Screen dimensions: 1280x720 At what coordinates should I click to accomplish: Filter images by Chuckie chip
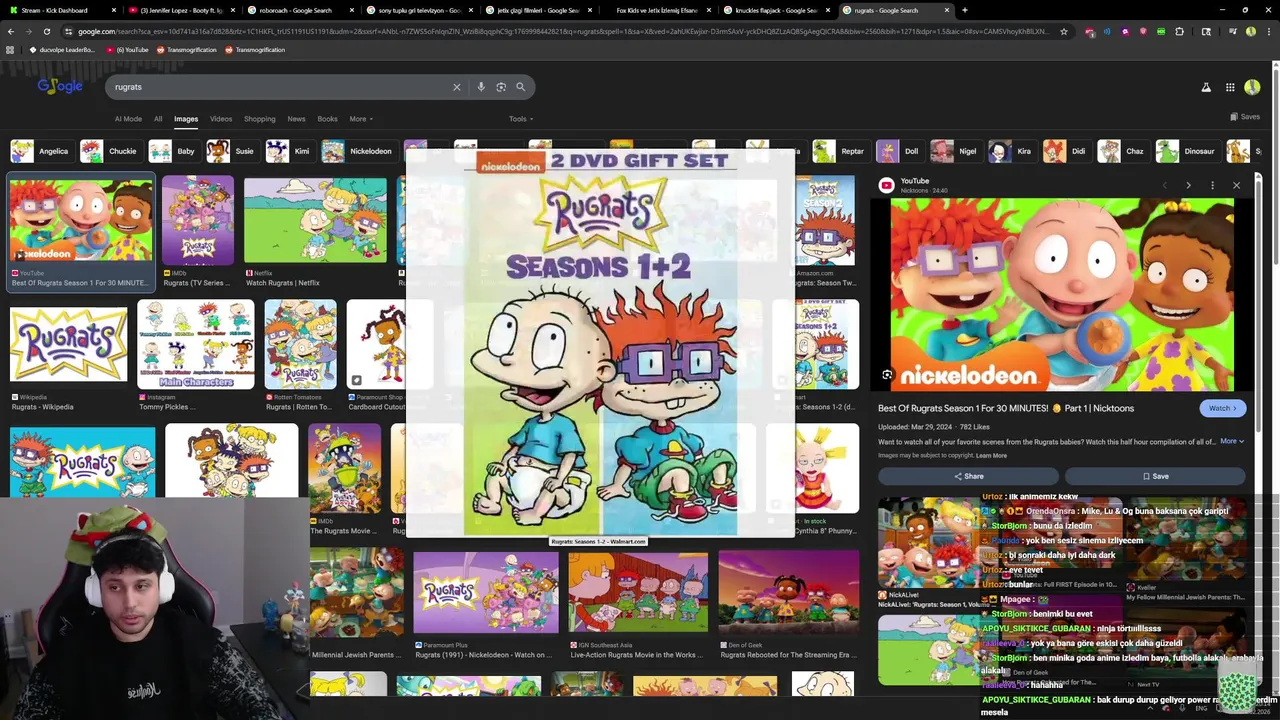coord(109,151)
